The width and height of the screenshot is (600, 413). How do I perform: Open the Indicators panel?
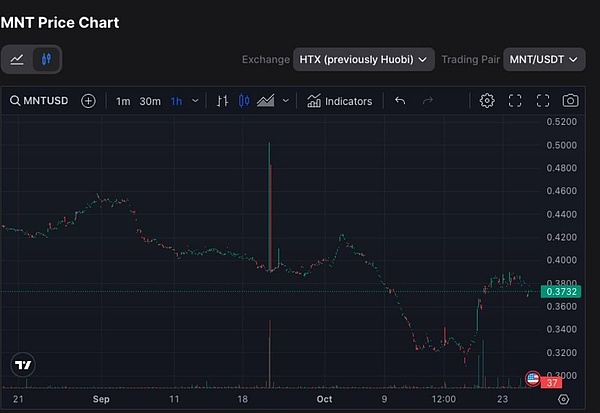[339, 101]
